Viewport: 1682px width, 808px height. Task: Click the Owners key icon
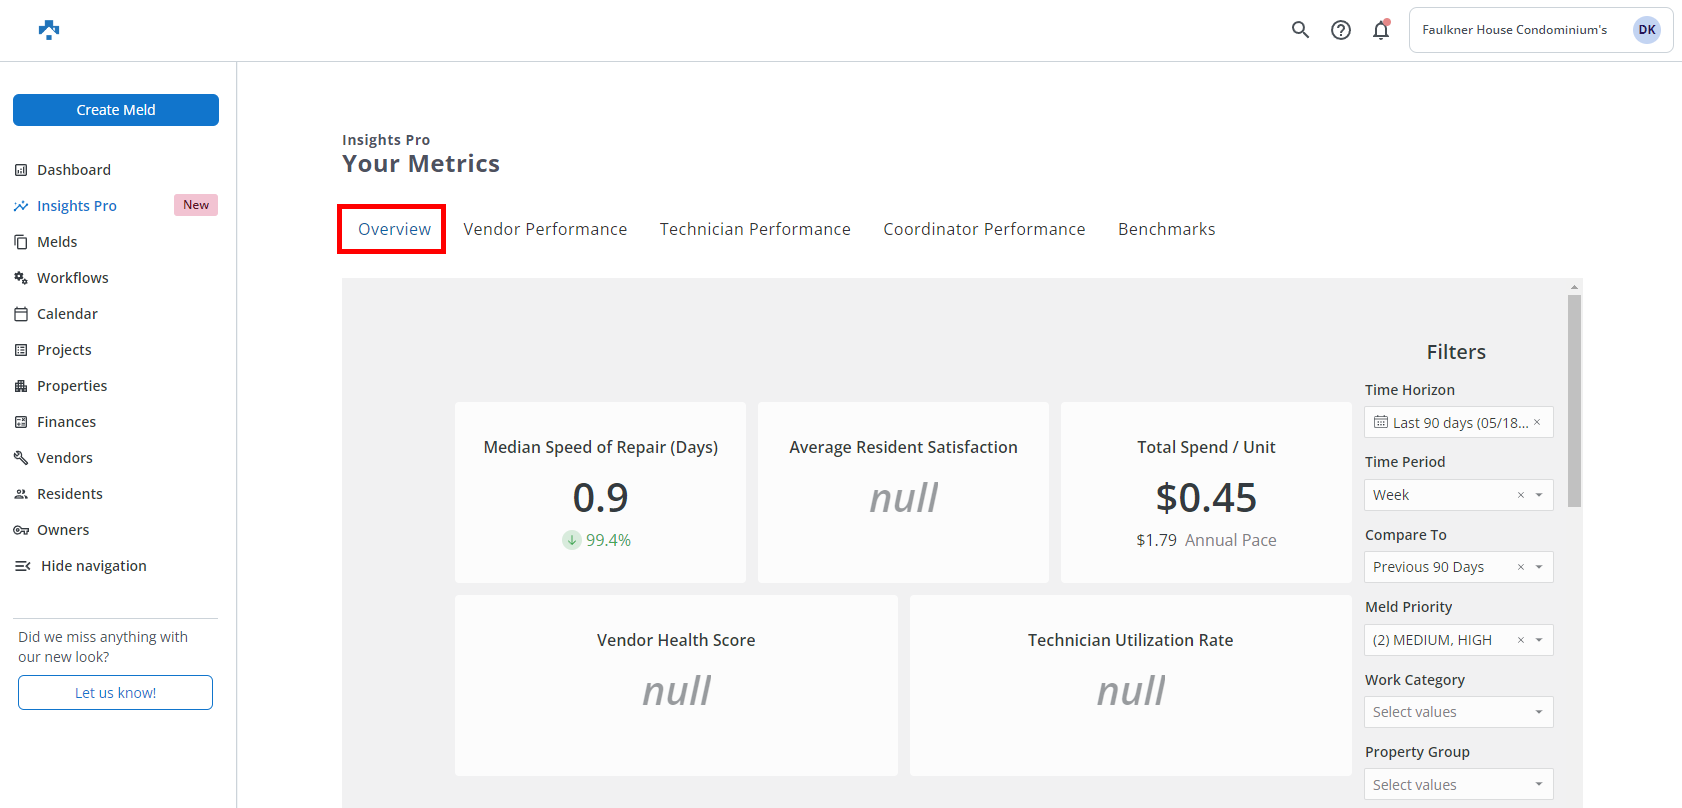click(x=21, y=530)
